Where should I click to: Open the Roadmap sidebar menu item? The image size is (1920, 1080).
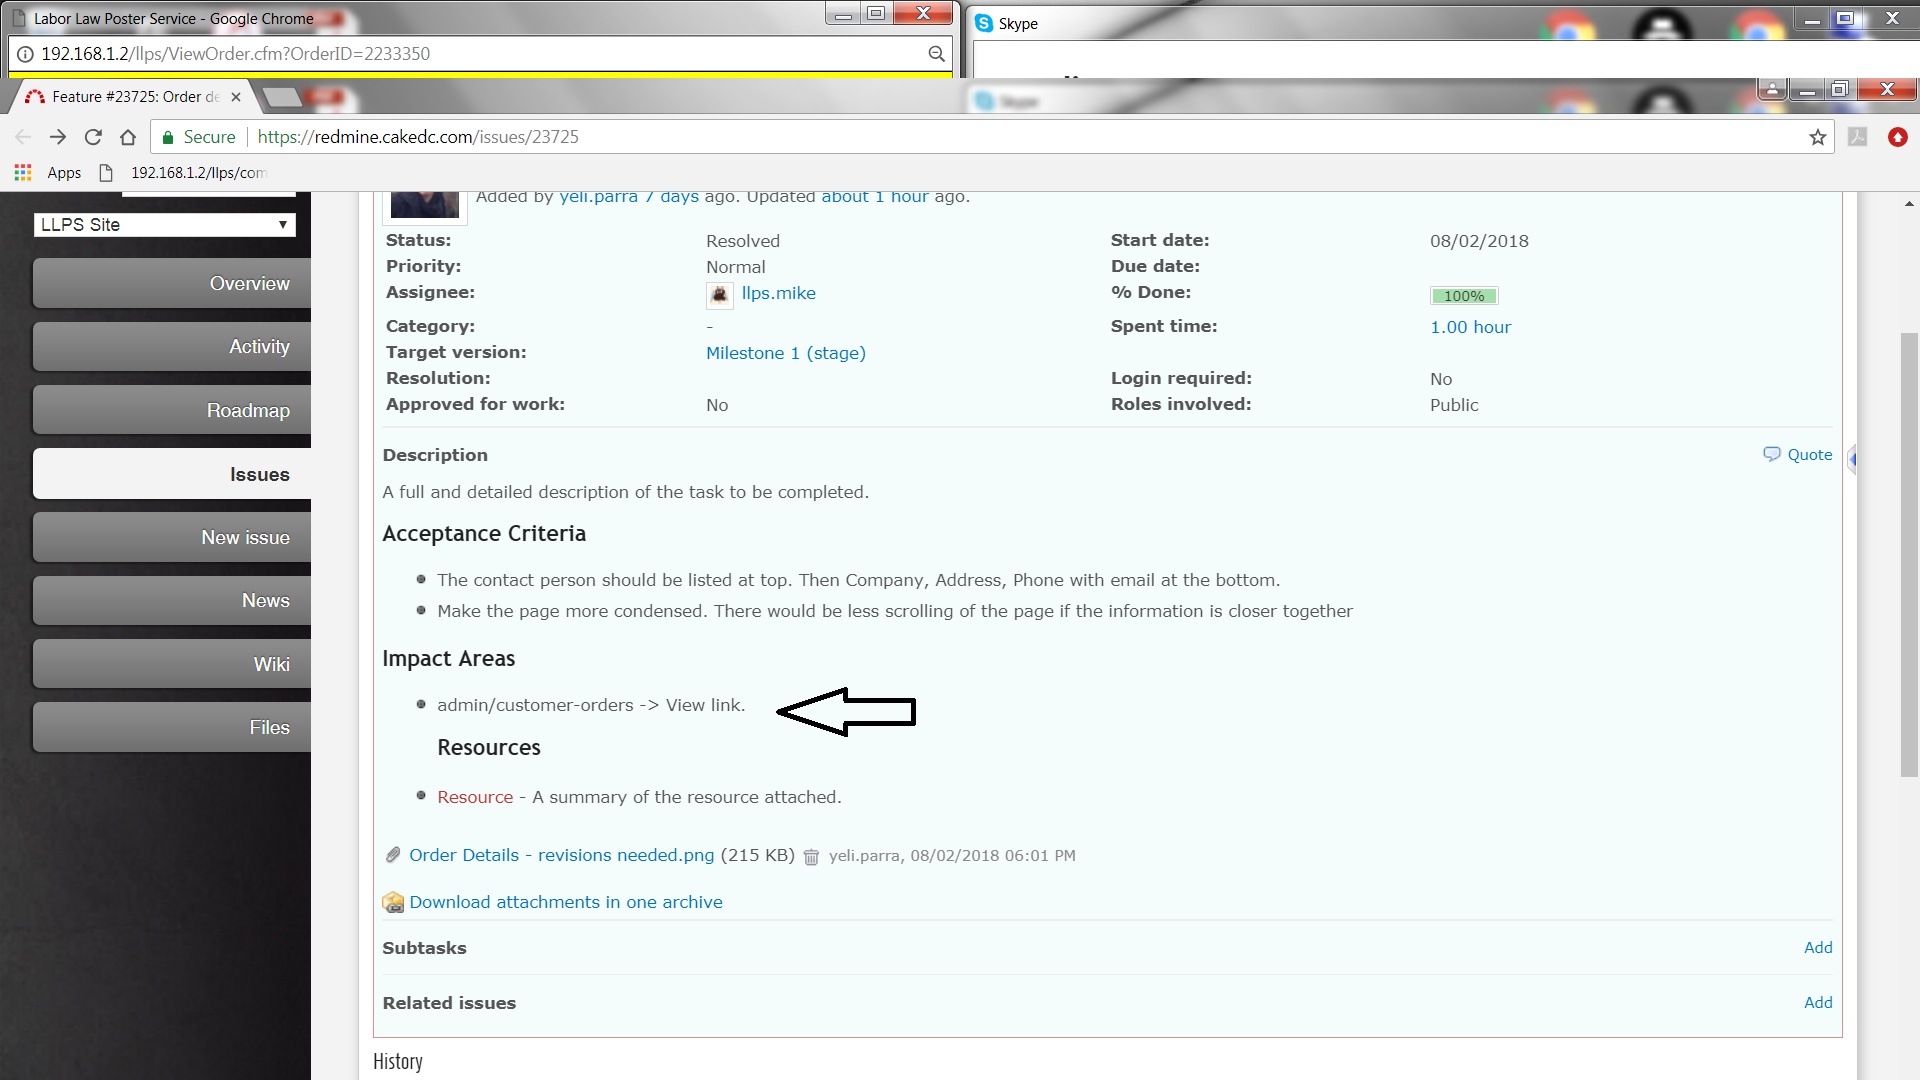coord(172,410)
